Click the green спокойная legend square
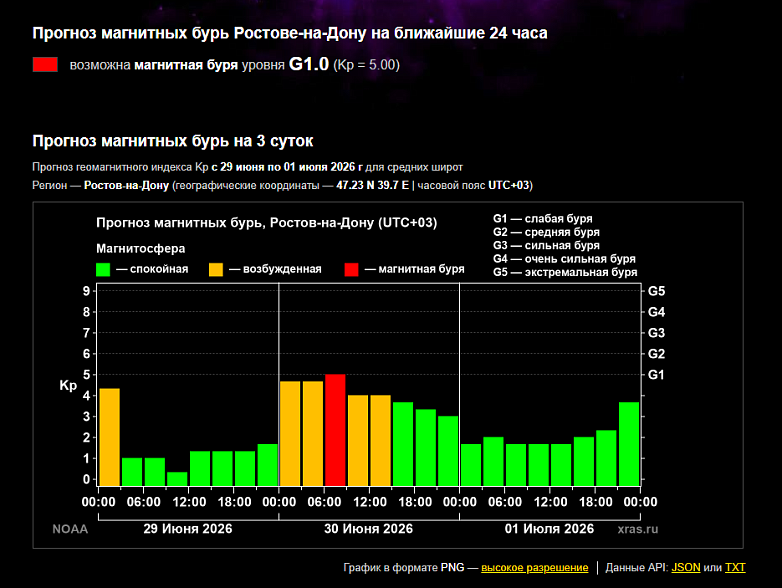Image resolution: width=782 pixels, height=588 pixels. pos(103,270)
